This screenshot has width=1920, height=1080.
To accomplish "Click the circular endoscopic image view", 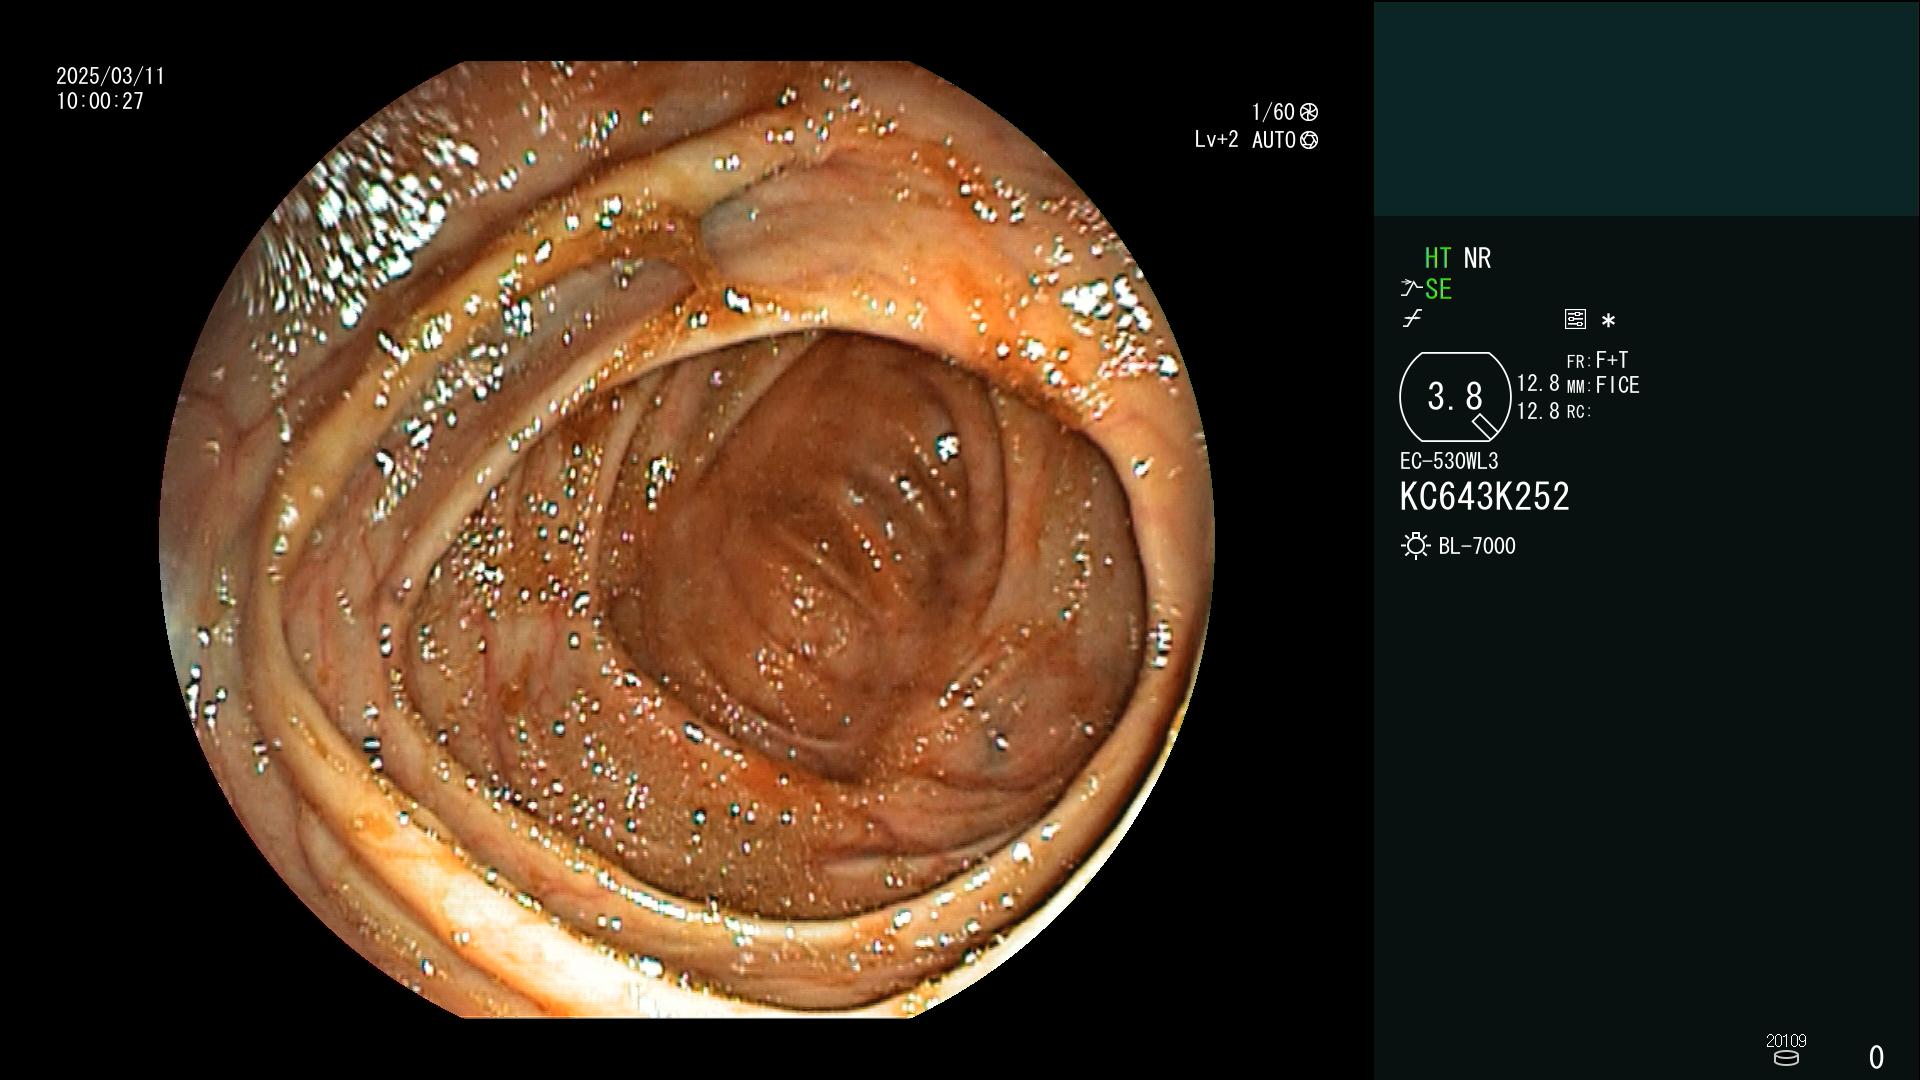I will (686, 540).
